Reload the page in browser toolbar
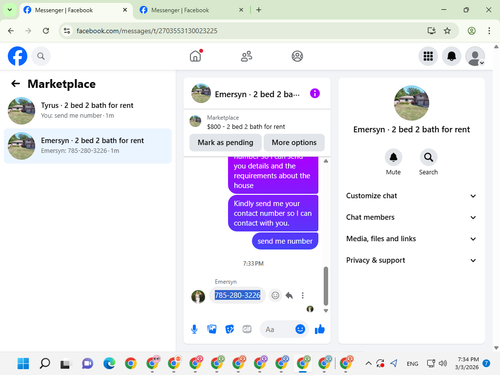Image resolution: width=500 pixels, height=375 pixels. pyautogui.click(x=46, y=31)
